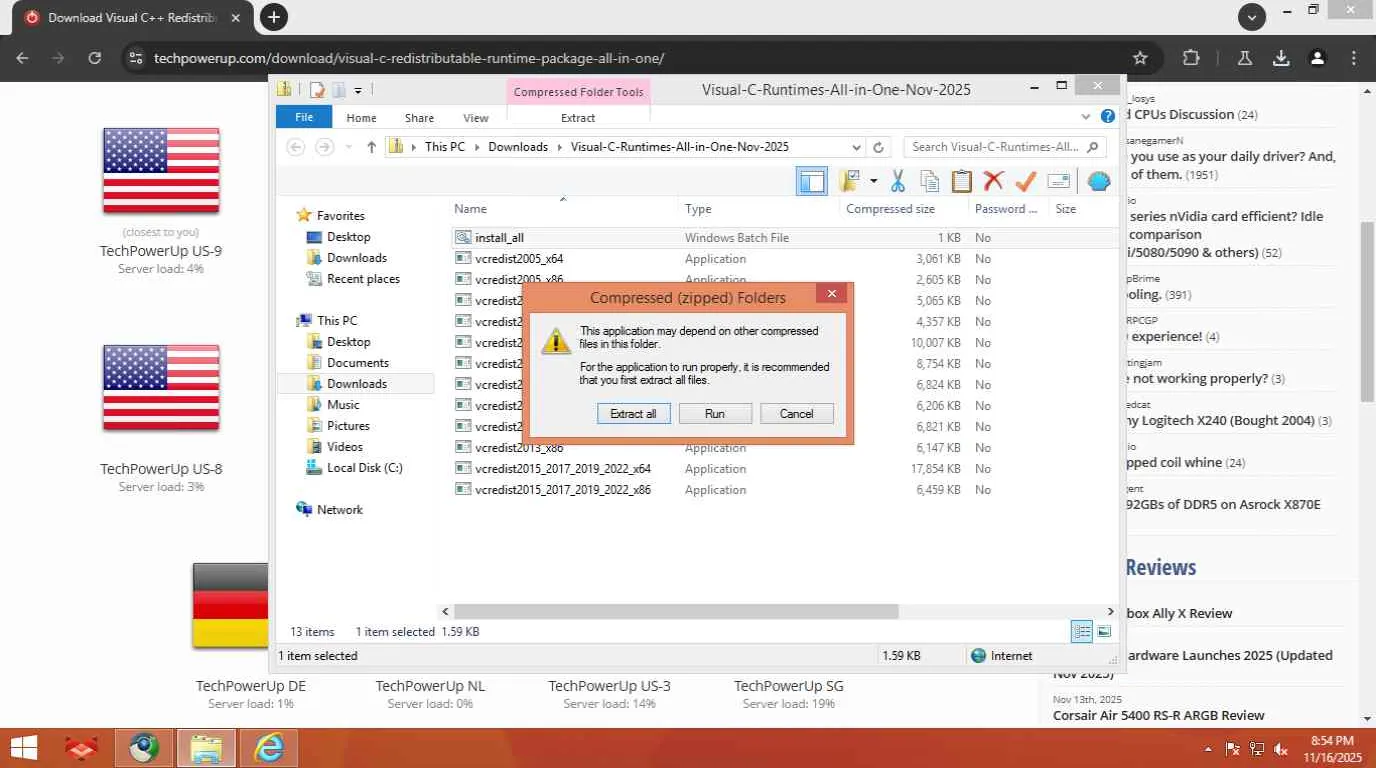Click the search magnifier icon in Explorer
The image size is (1376, 768).
pos(1092,147)
